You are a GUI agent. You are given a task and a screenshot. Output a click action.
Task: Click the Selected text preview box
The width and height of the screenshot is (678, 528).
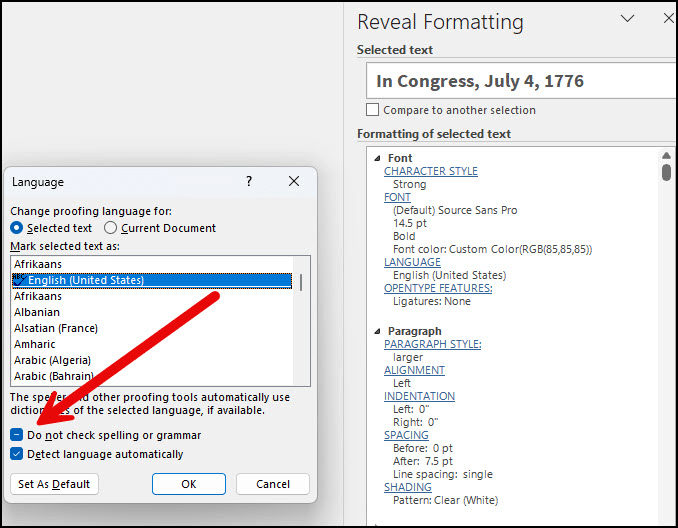(518, 81)
